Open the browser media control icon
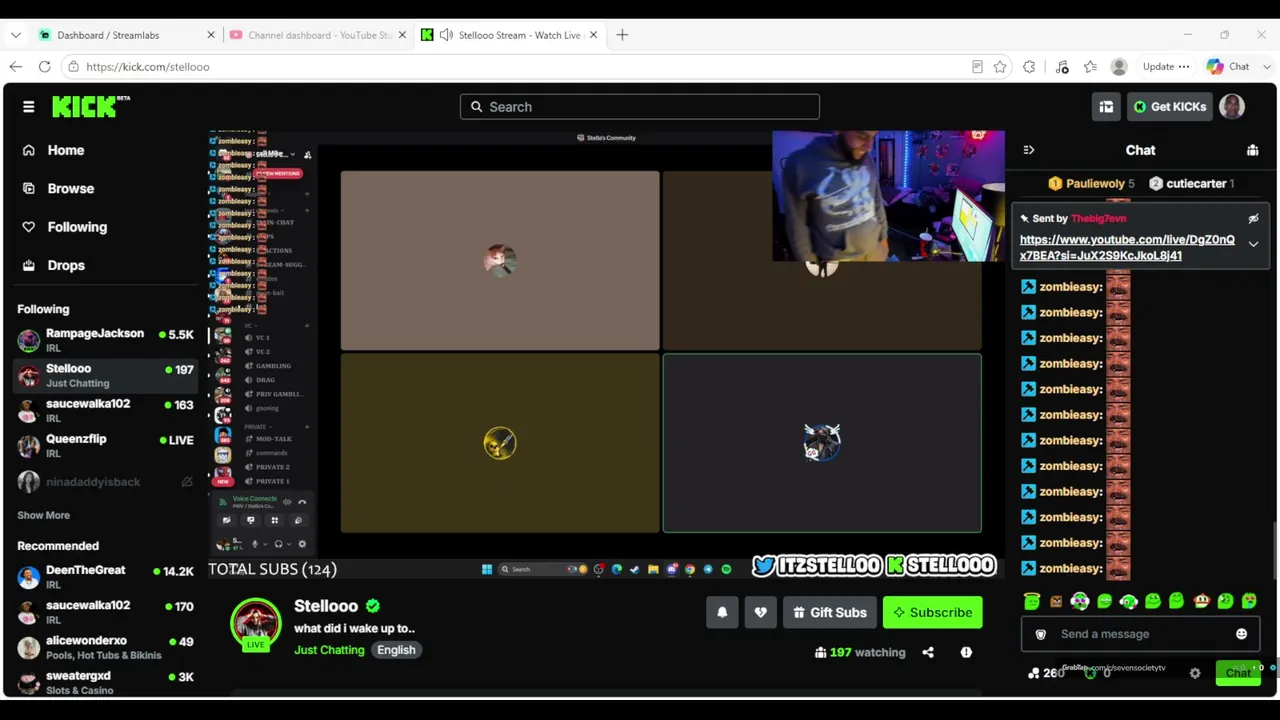Screen dimensions: 1280x720 [x=1062, y=67]
